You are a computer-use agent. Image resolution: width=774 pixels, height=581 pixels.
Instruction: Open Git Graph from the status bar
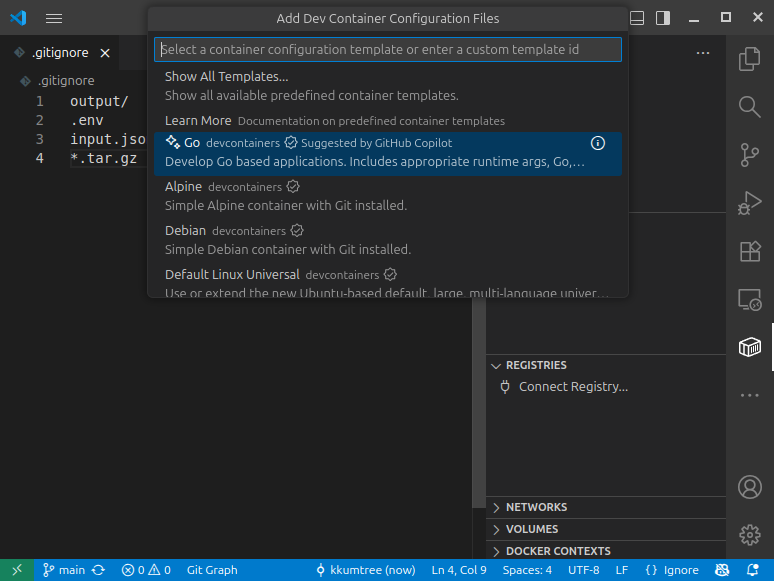pyautogui.click(x=212, y=570)
